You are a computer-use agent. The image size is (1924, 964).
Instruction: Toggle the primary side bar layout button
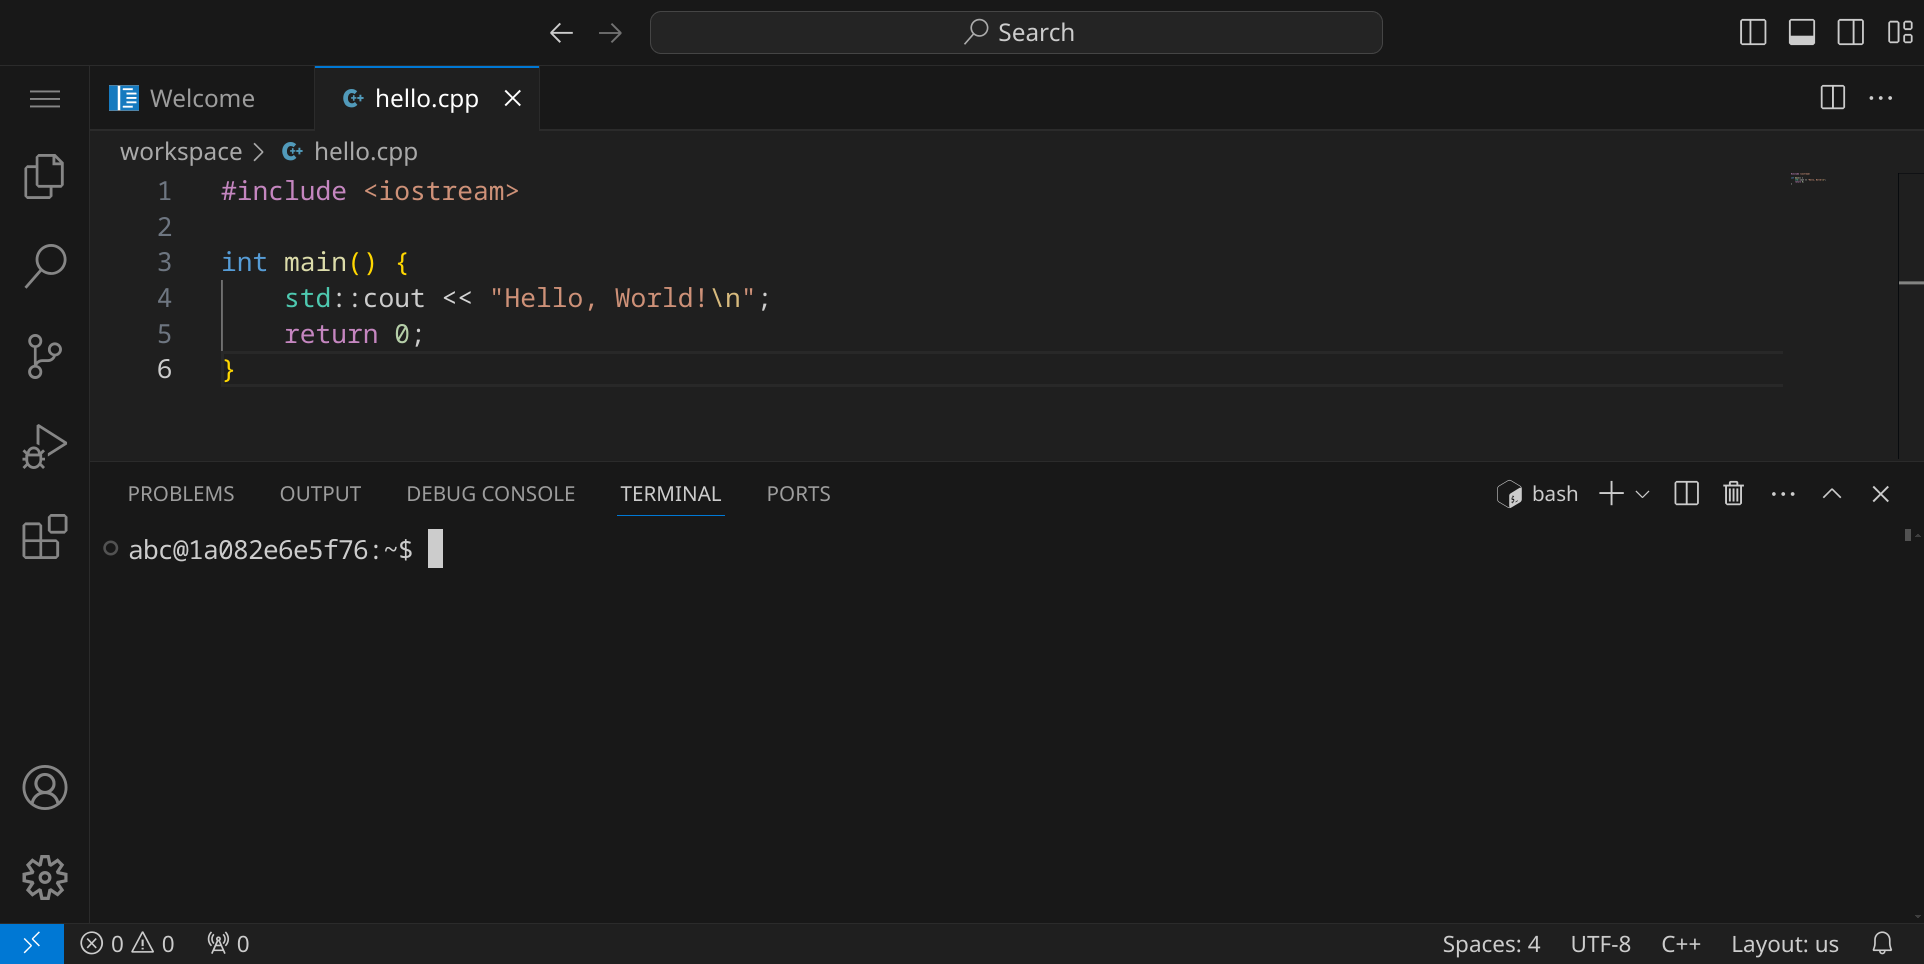pyautogui.click(x=1753, y=33)
